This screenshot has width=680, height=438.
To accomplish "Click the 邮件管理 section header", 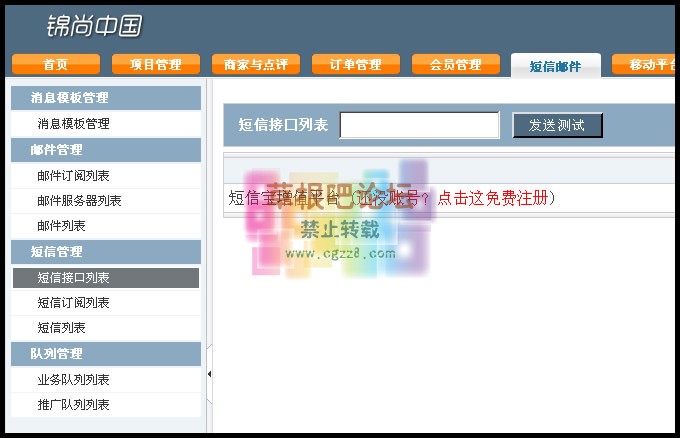I will click(x=106, y=150).
